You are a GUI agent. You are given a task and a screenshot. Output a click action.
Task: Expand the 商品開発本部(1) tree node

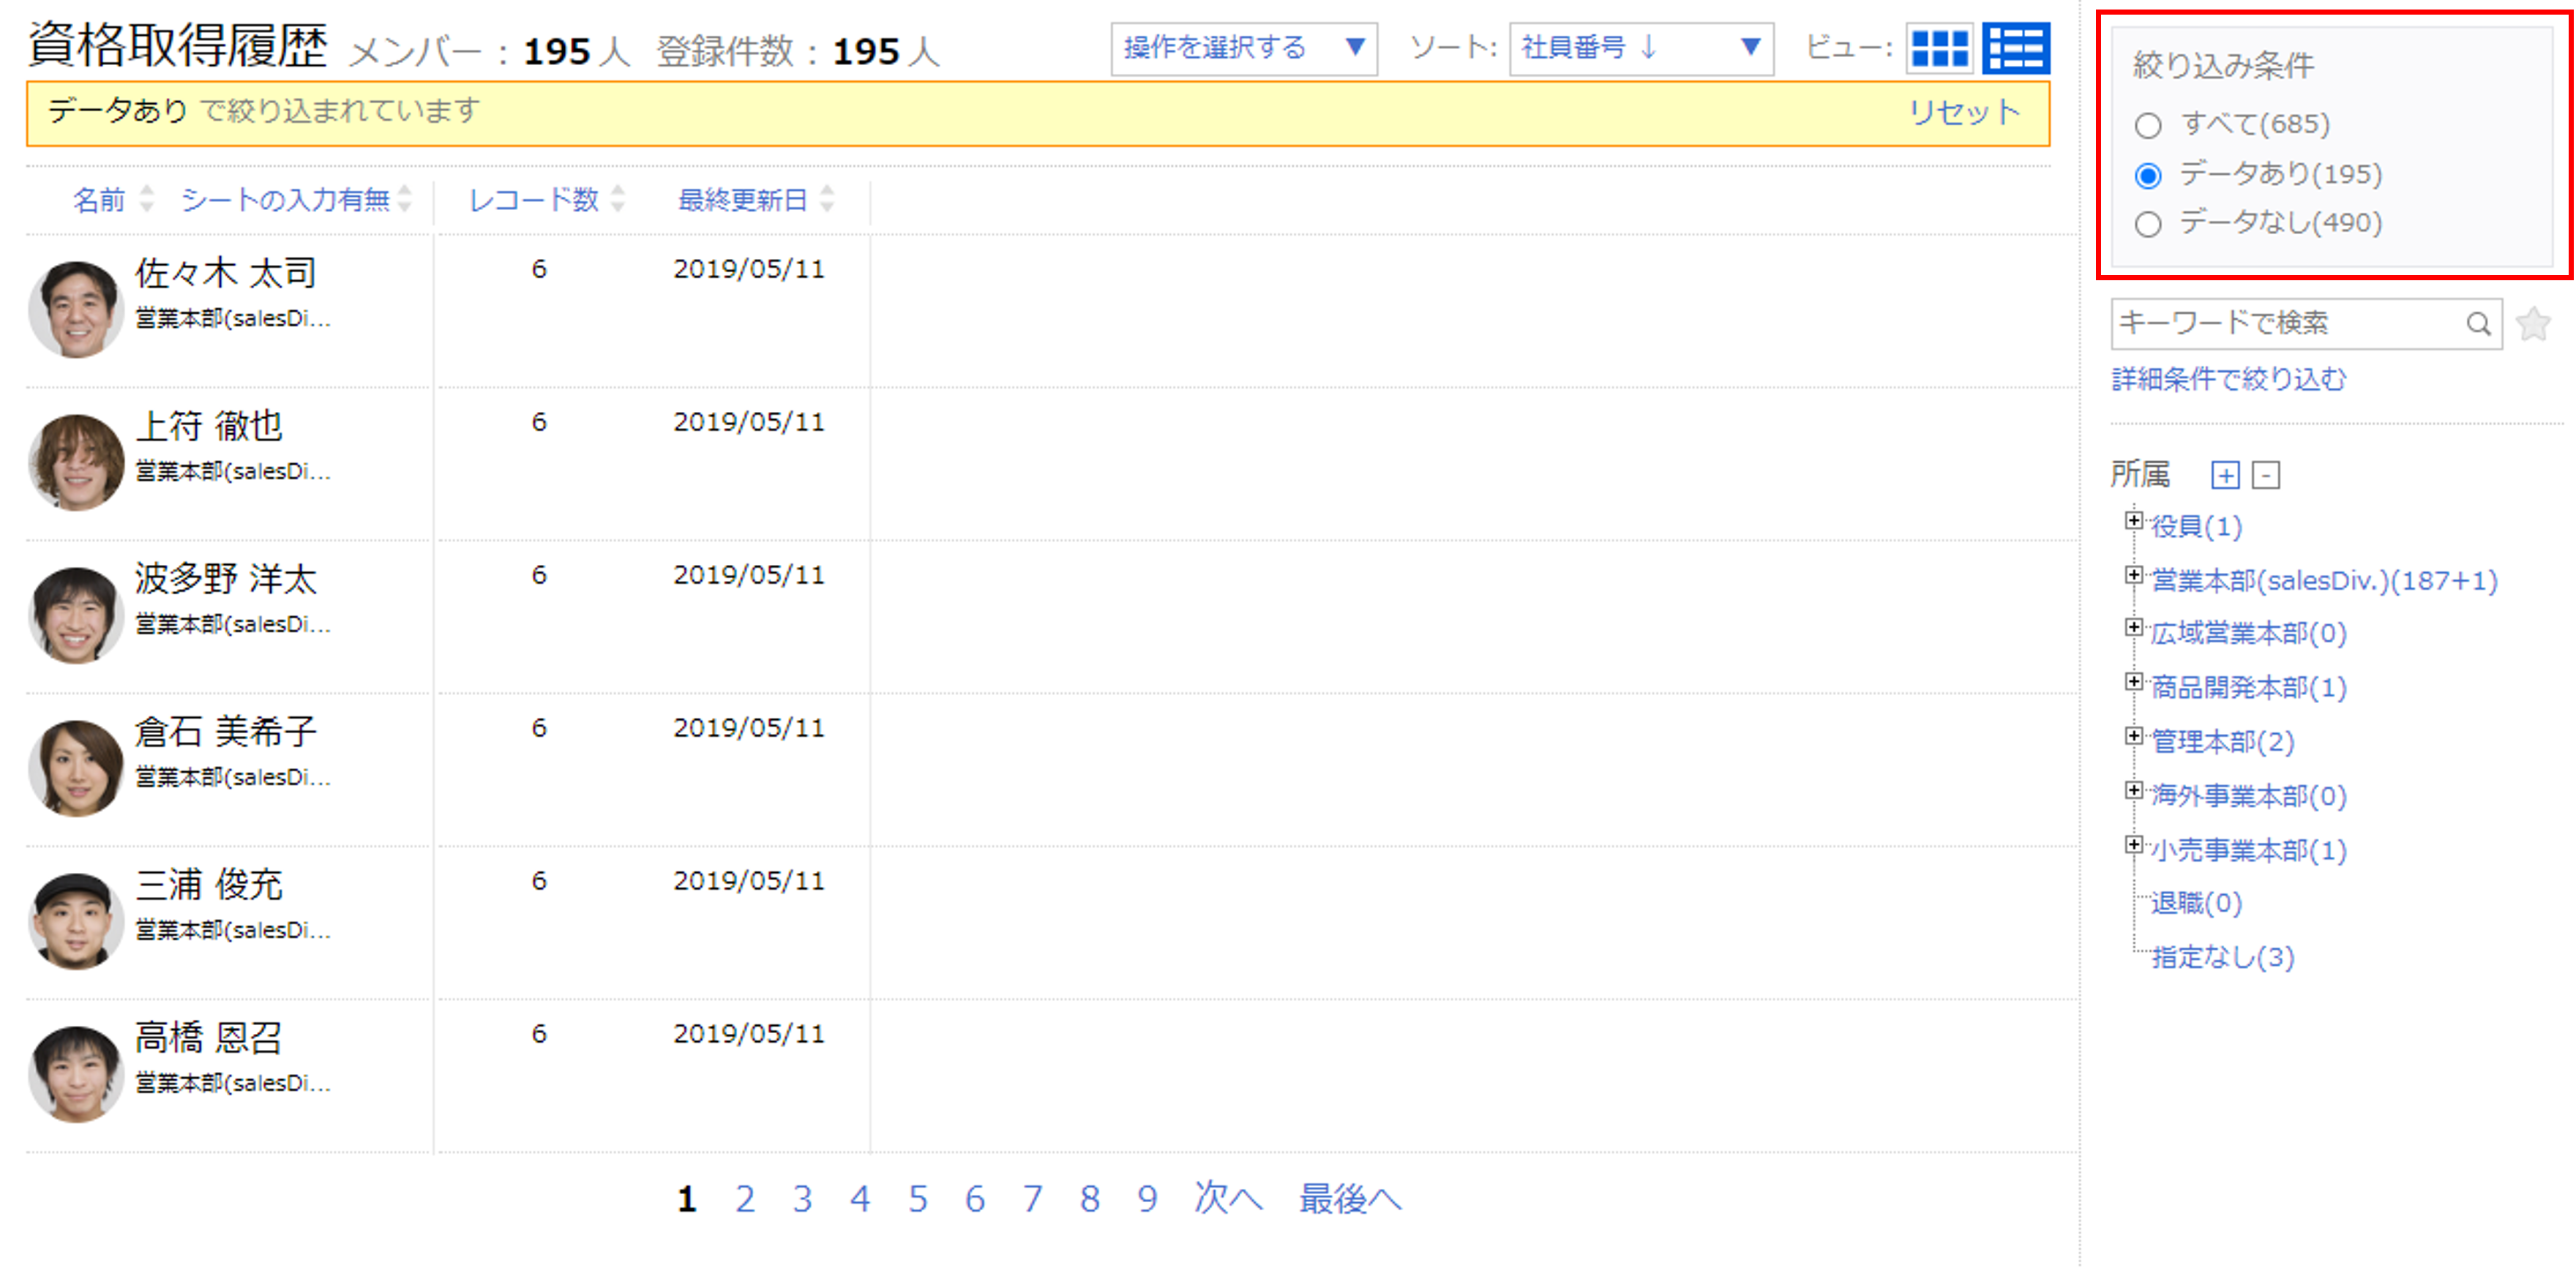pyautogui.click(x=2134, y=681)
